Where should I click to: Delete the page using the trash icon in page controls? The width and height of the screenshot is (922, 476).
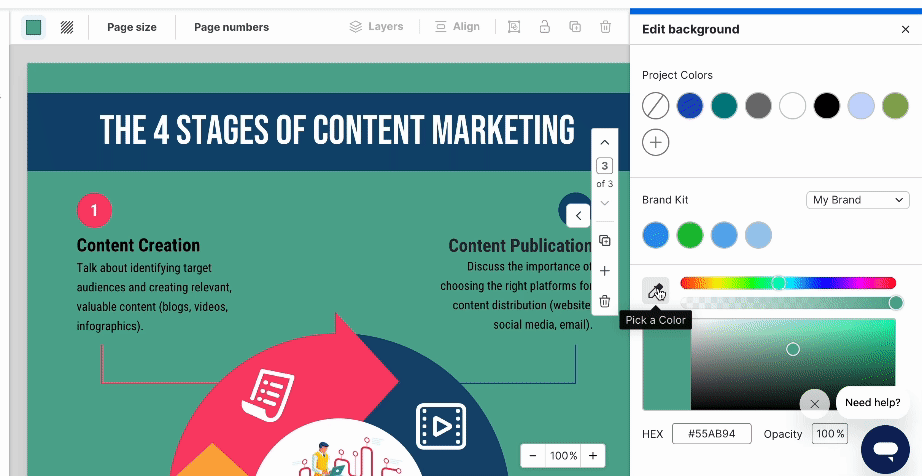[604, 301]
